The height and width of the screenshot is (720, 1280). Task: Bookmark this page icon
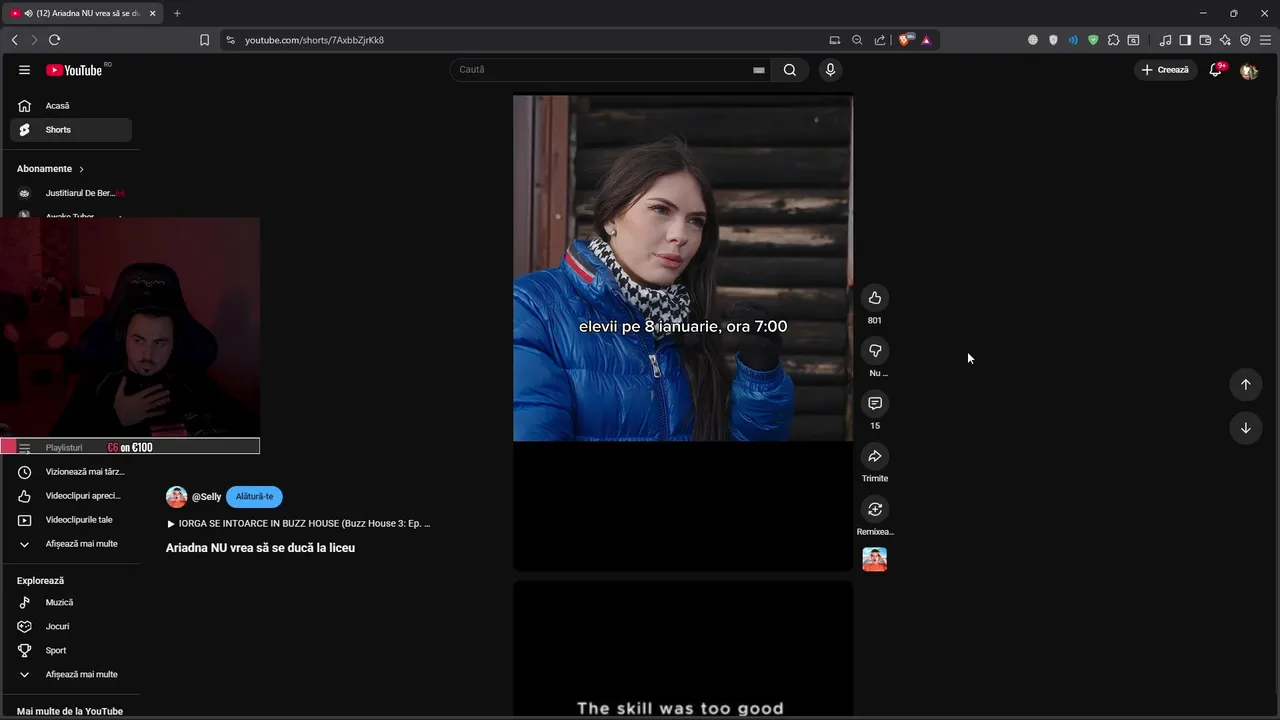(x=205, y=40)
